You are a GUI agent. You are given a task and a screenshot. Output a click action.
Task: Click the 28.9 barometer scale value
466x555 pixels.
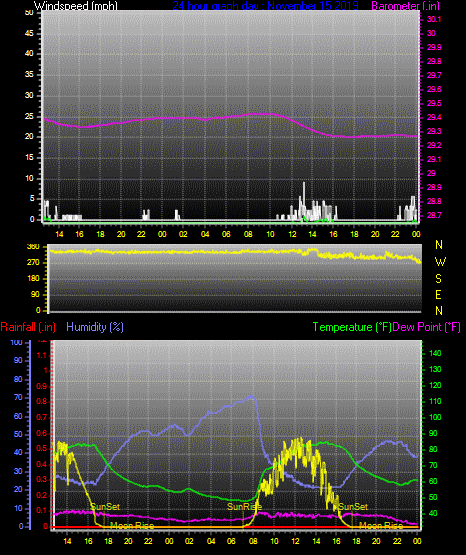434,187
